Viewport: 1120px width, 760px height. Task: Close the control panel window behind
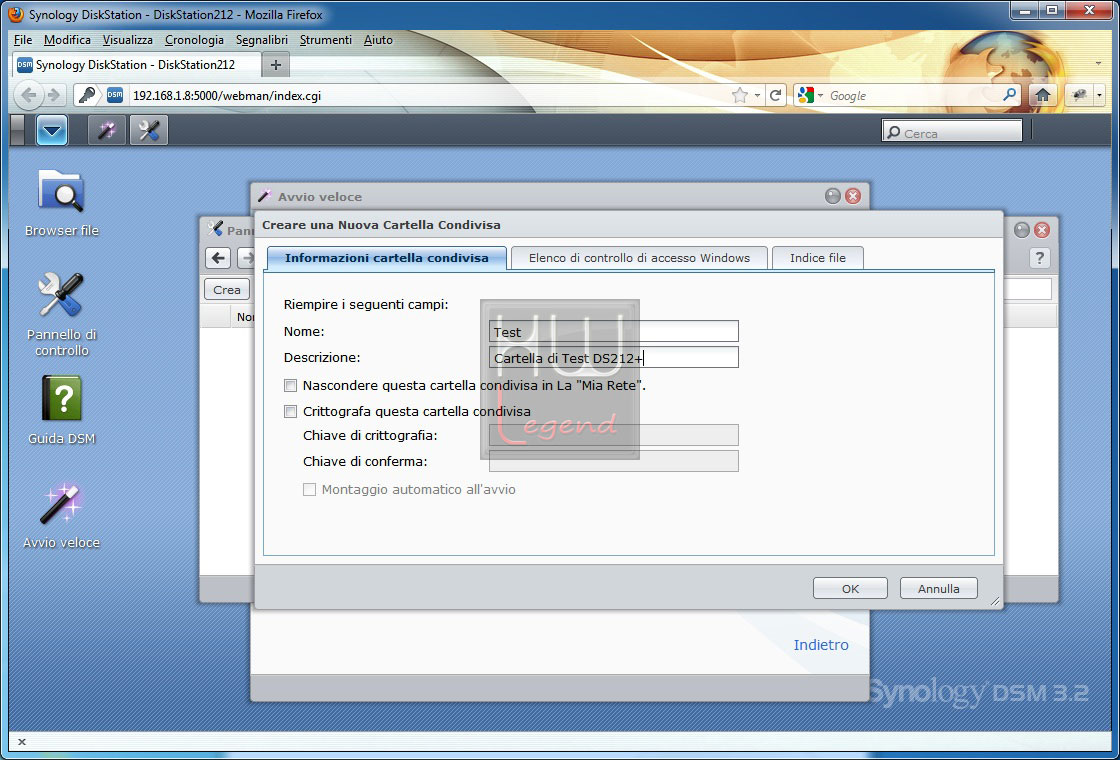pyautogui.click(x=1042, y=230)
